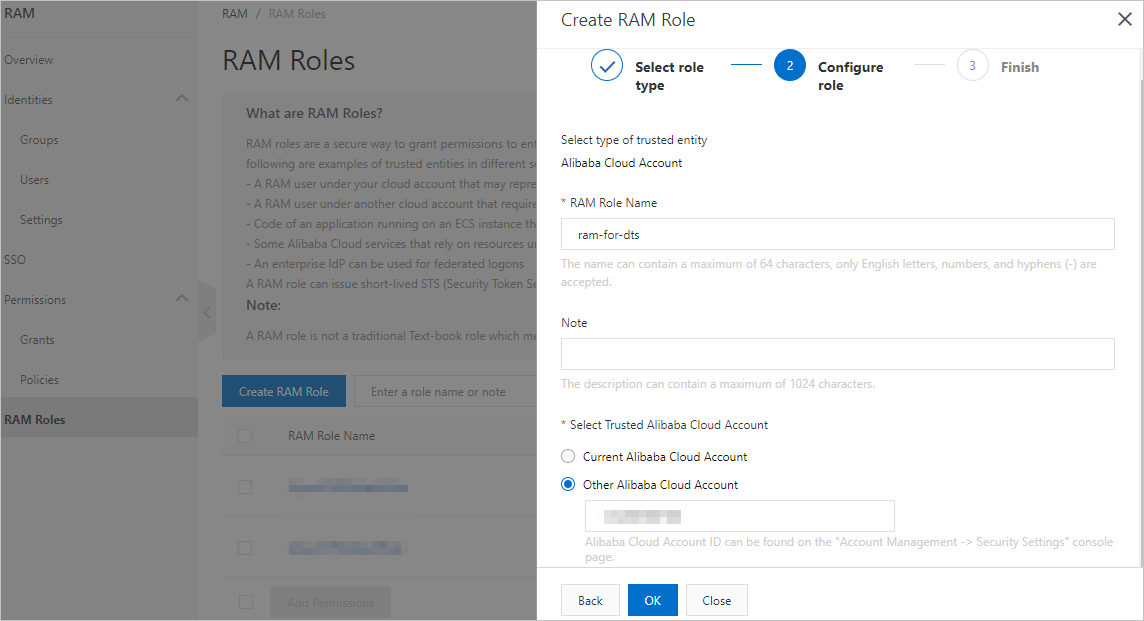Click the step 3 Finish circle
The height and width of the screenshot is (621, 1144).
pos(973,66)
